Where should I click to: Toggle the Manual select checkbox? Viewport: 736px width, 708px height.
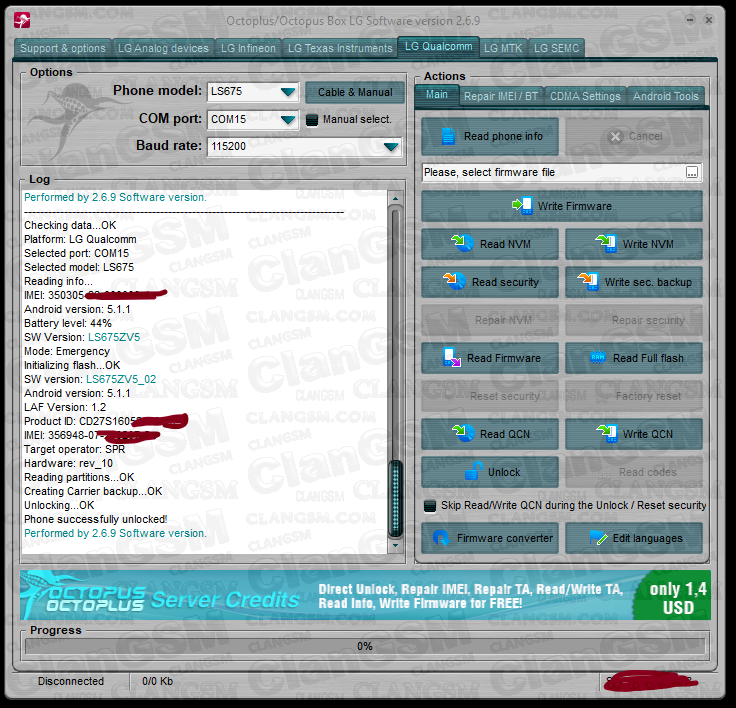pyautogui.click(x=312, y=120)
